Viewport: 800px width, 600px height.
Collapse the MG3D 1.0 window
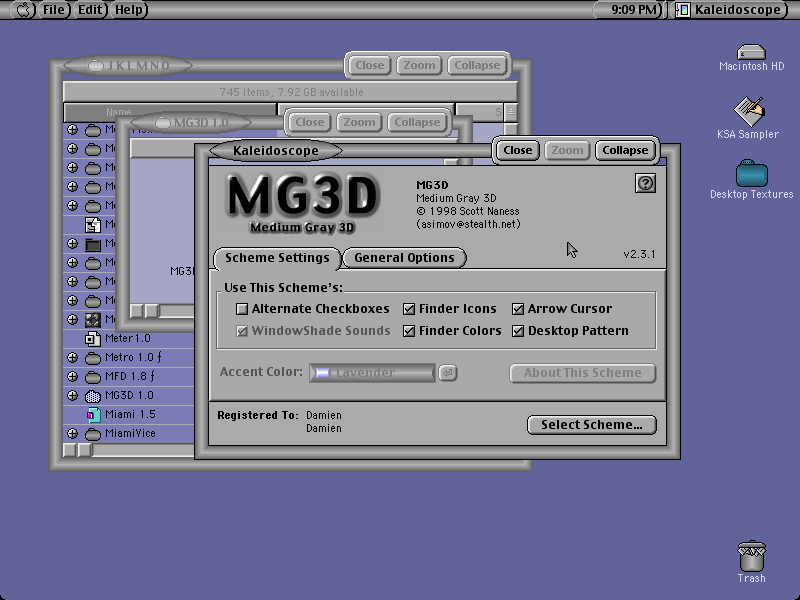(x=417, y=122)
